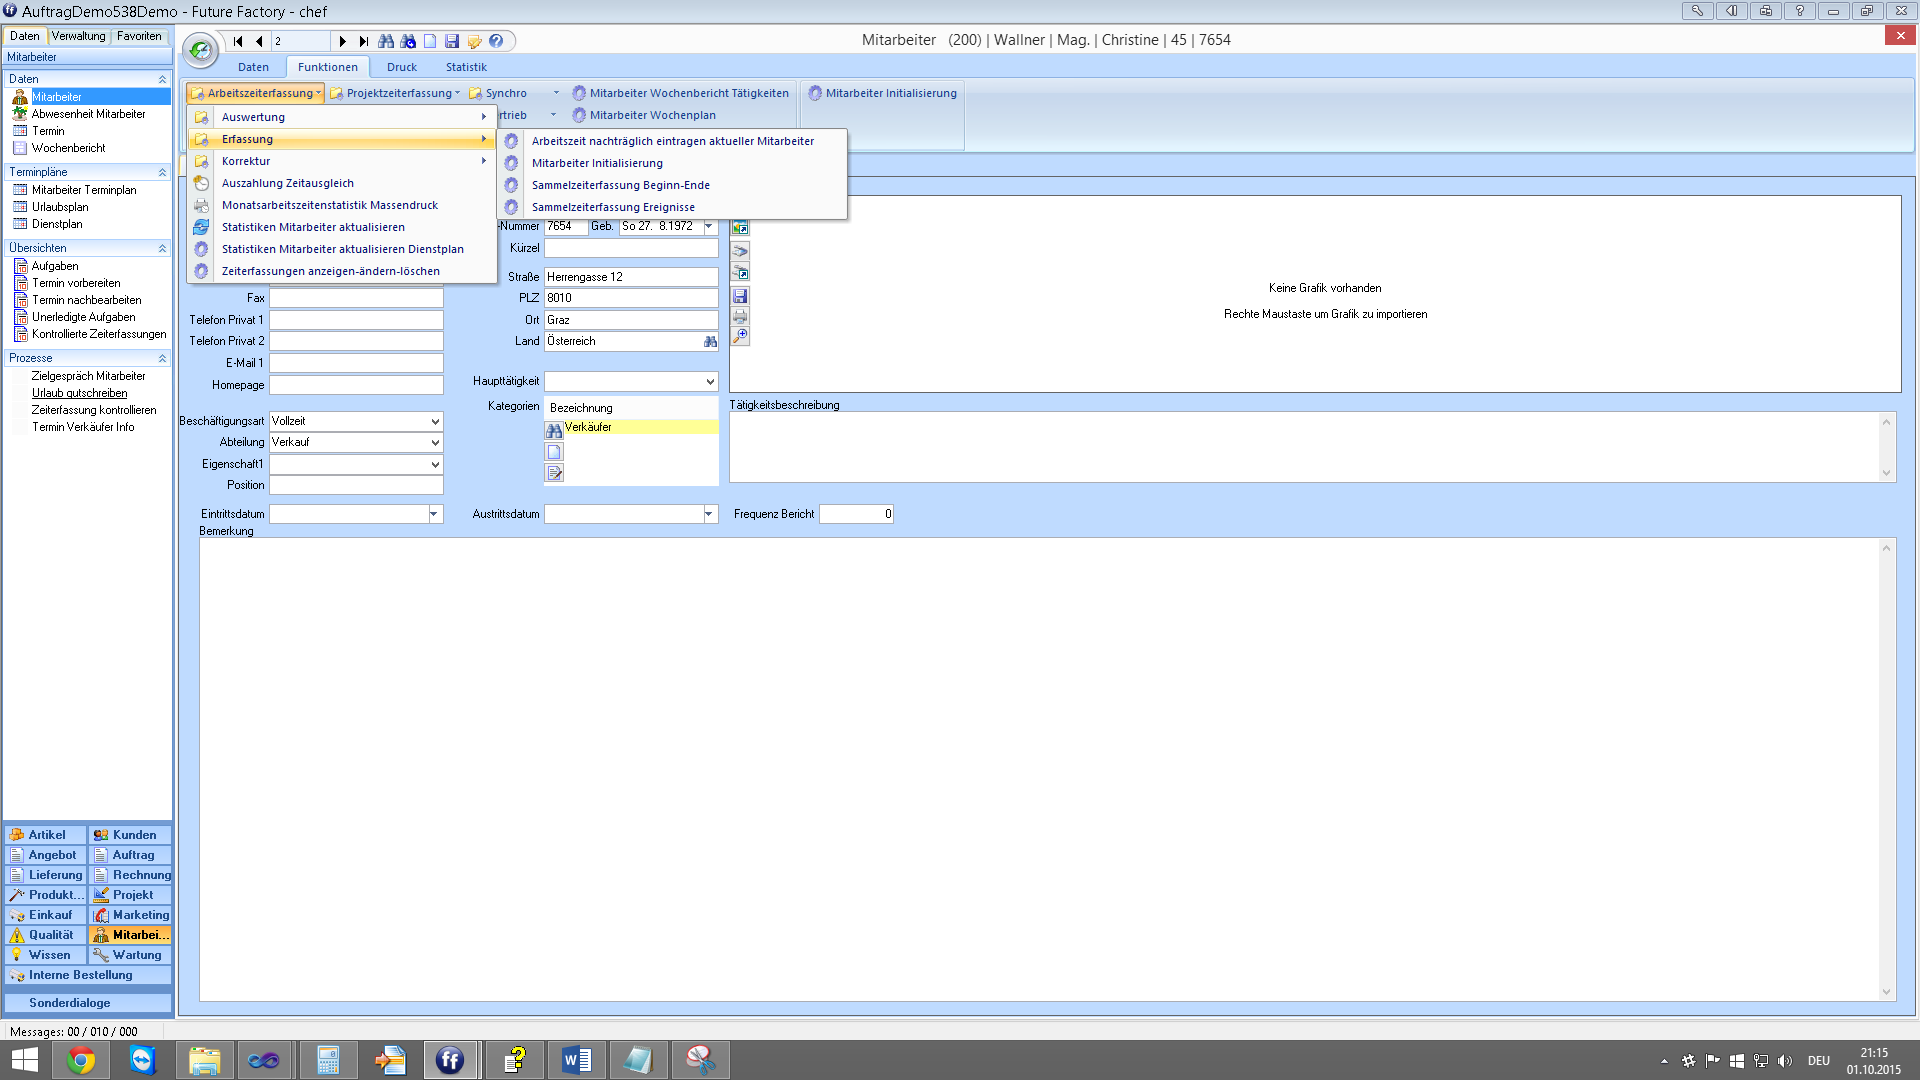Screen dimensions: 1920x1080
Task: Click the new blank record page icon
Action: 430,41
